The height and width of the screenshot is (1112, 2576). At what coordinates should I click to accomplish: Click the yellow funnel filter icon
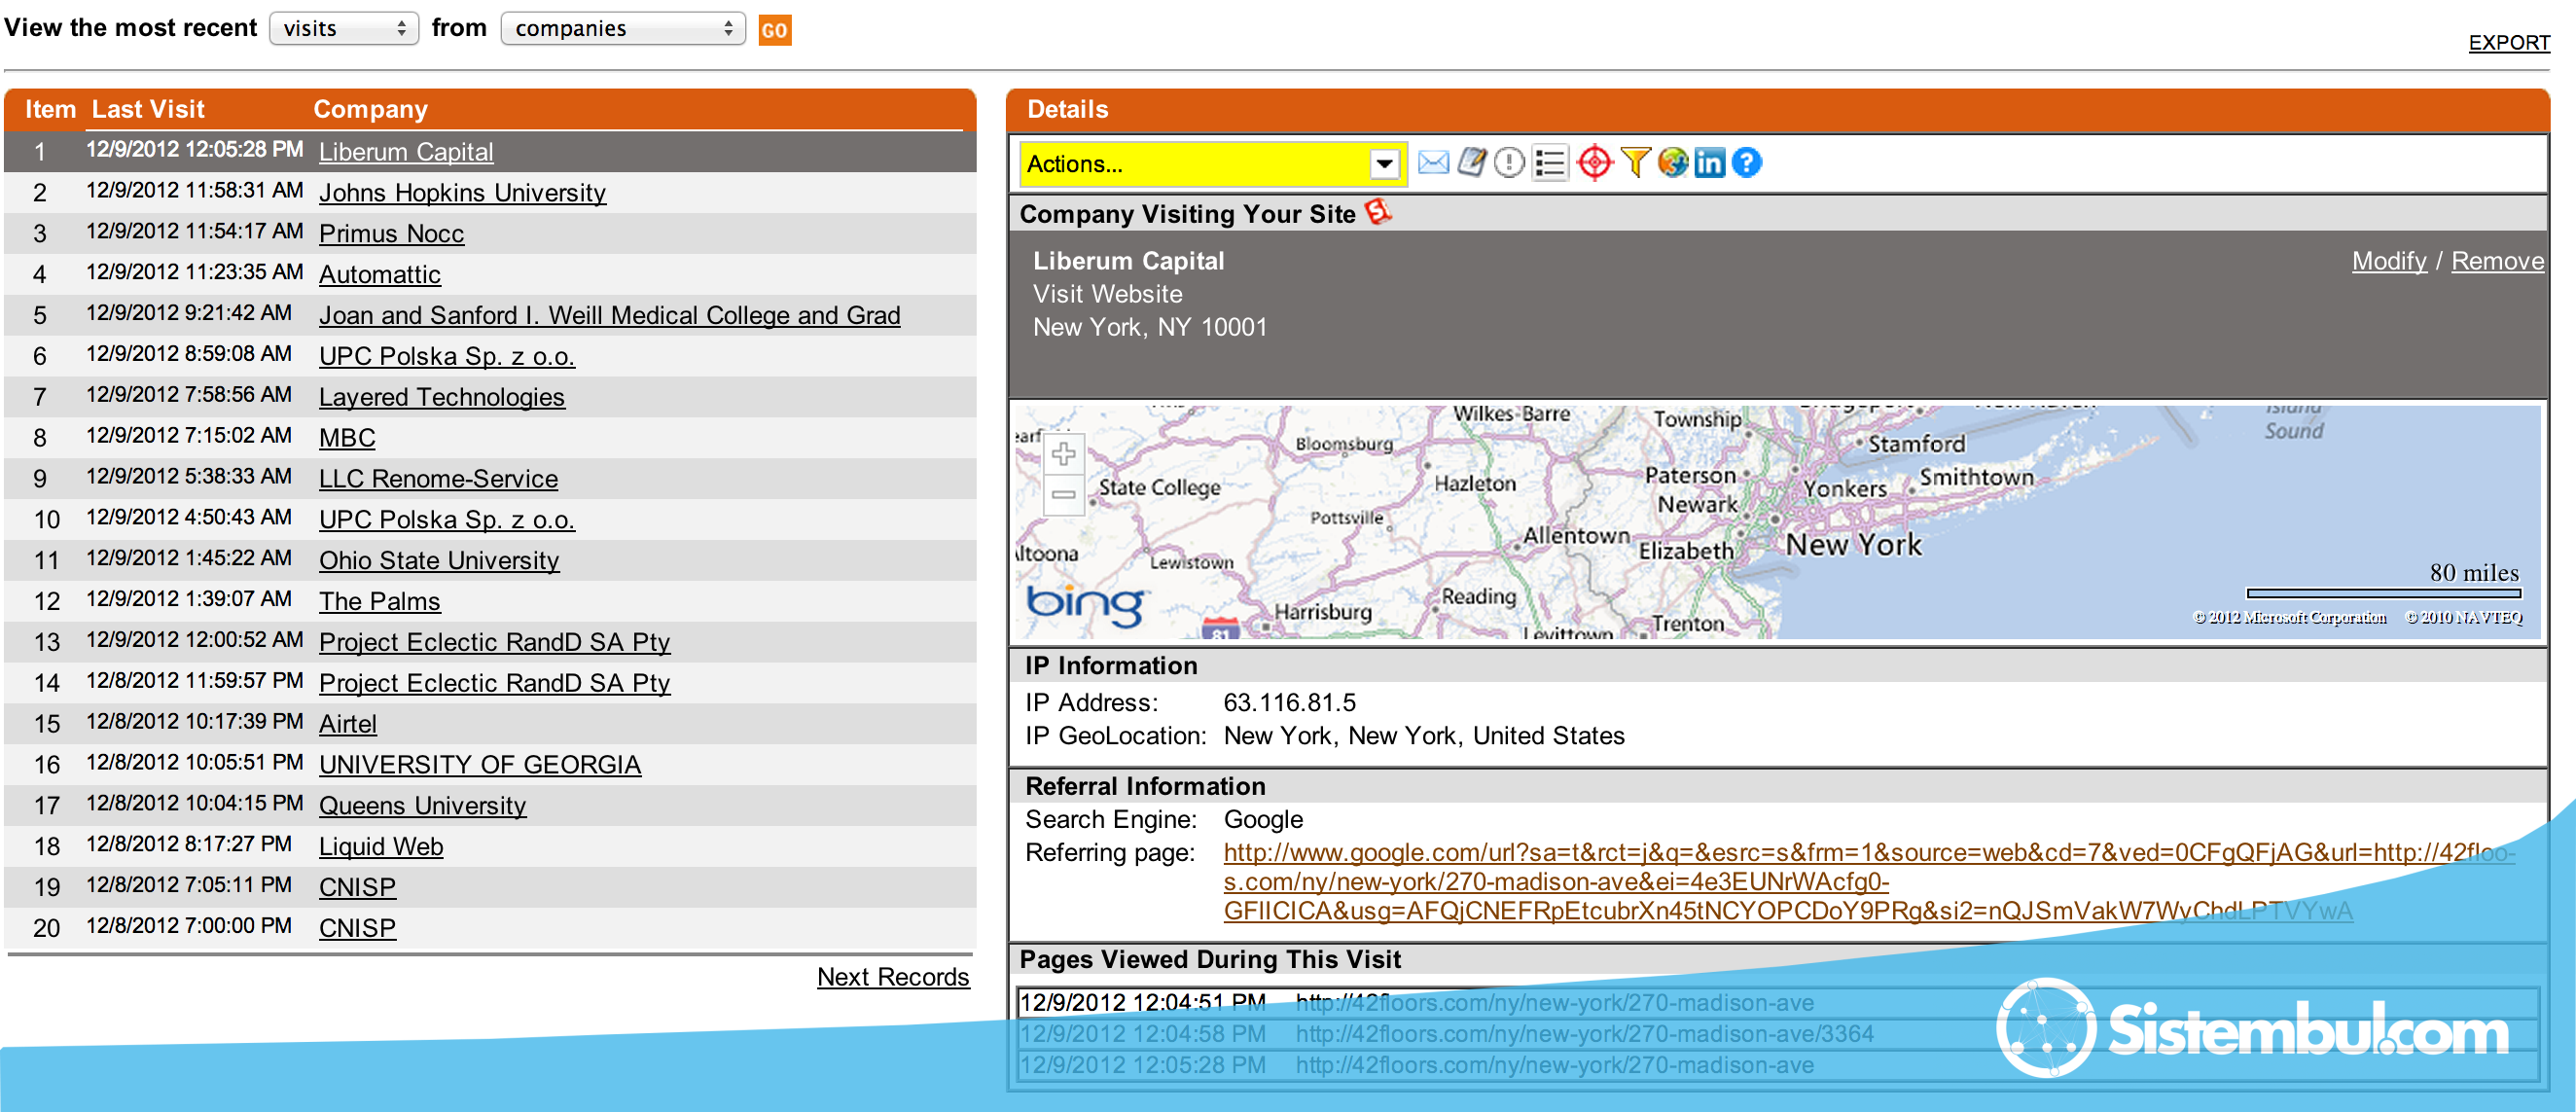click(x=1635, y=162)
